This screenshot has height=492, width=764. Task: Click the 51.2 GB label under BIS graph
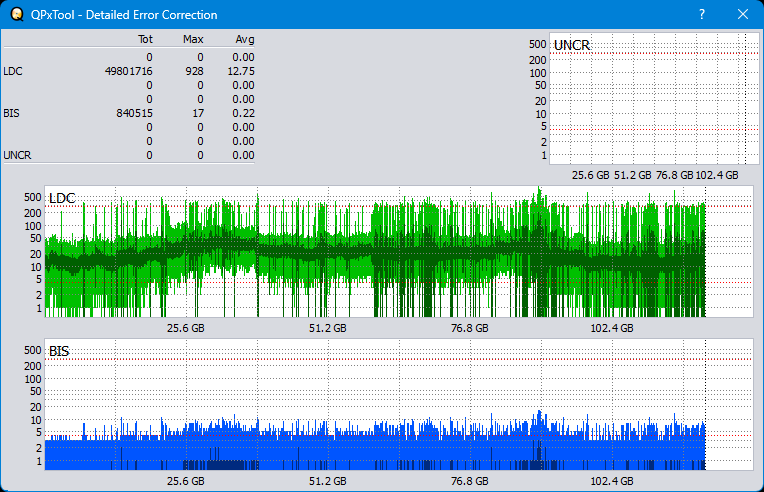coord(327,481)
